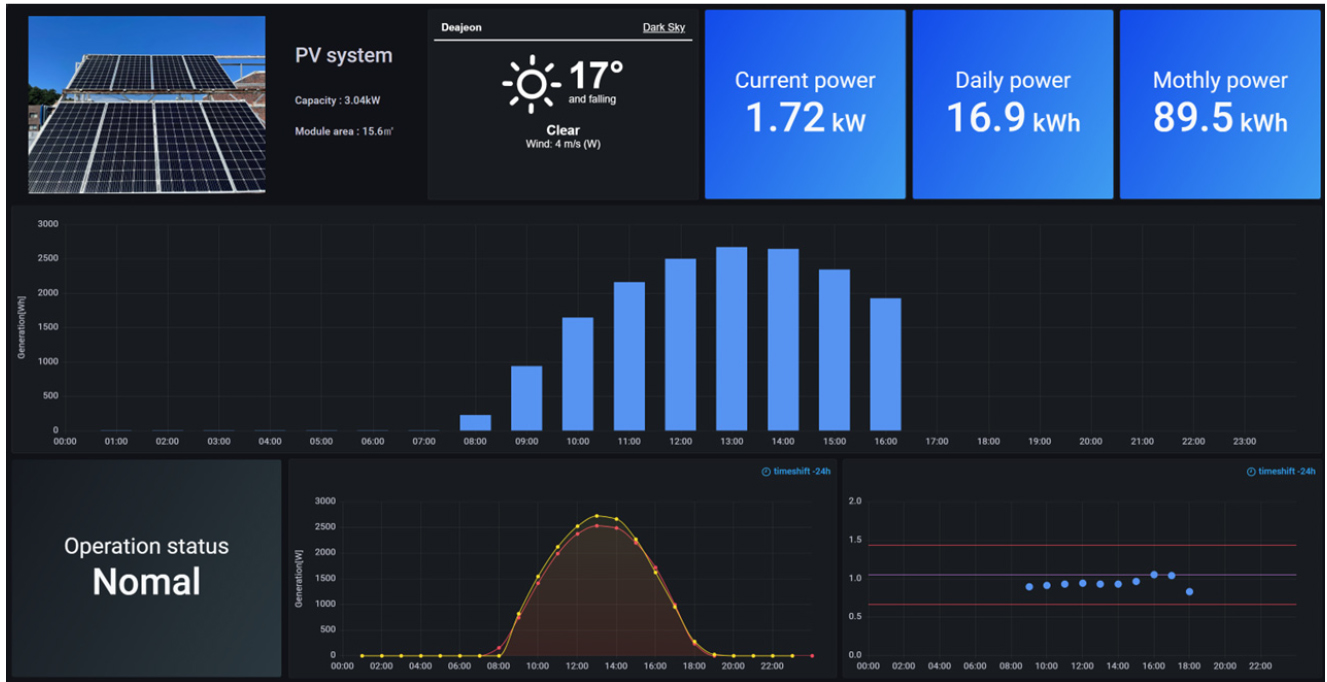Click the lower red threshold line

tap(1082, 604)
